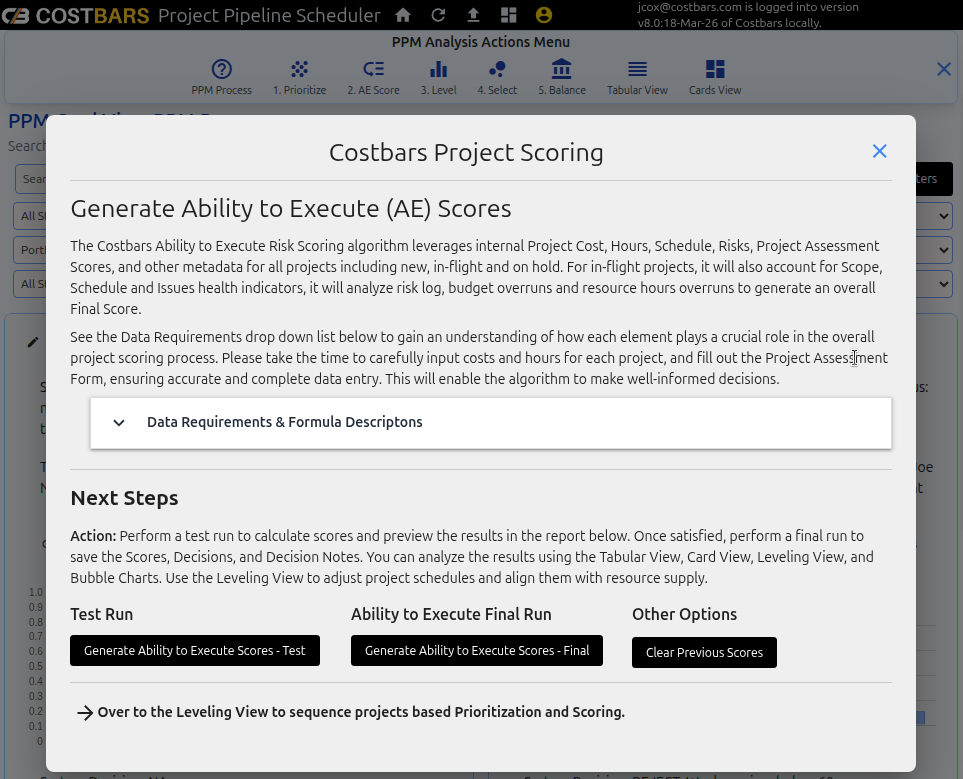The width and height of the screenshot is (963, 779).
Task: Click Generate Ability to Execute Scores - Test
Action: click(195, 650)
